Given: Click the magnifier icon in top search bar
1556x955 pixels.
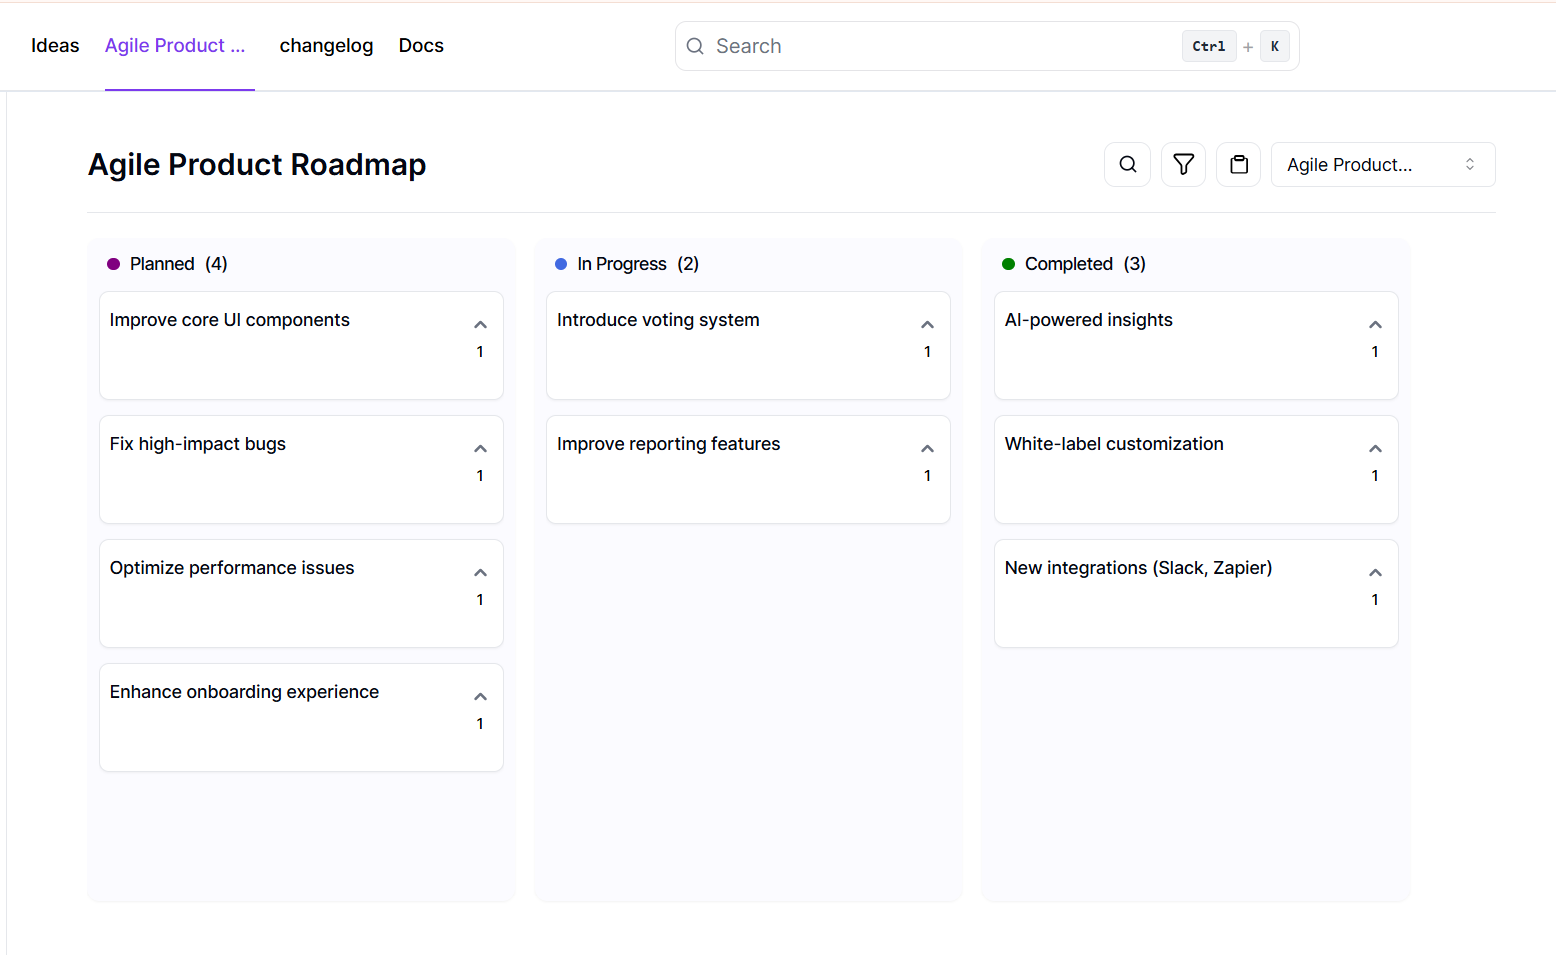Looking at the screenshot, I should [x=695, y=46].
